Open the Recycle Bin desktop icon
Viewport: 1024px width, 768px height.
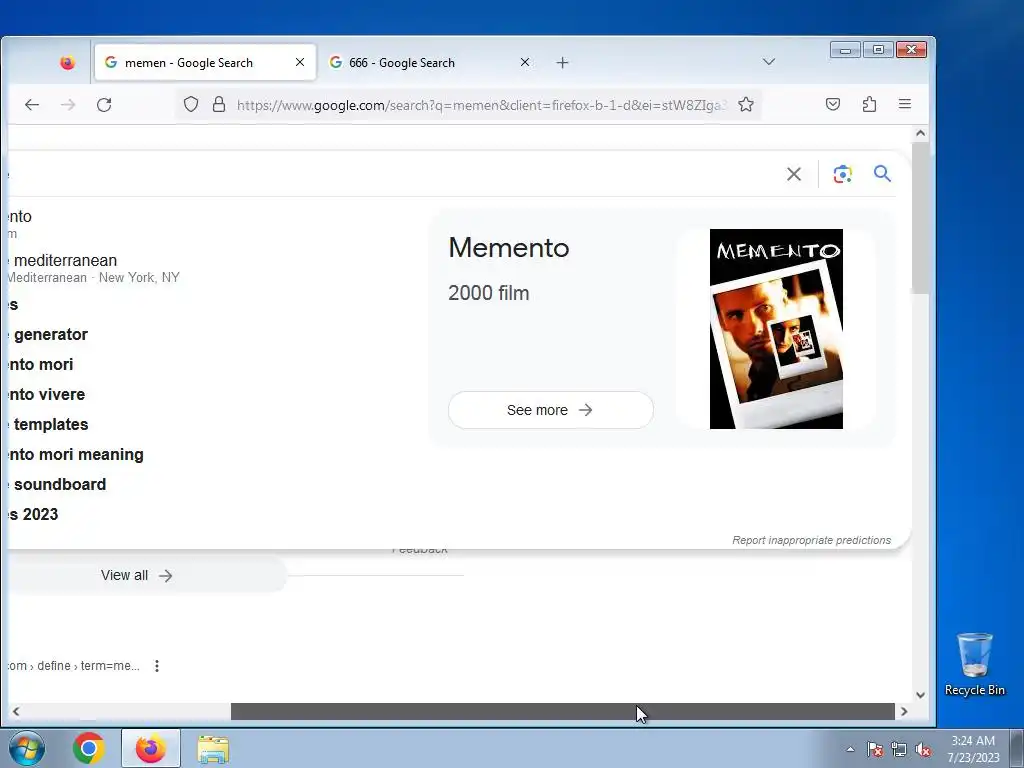(x=974, y=664)
